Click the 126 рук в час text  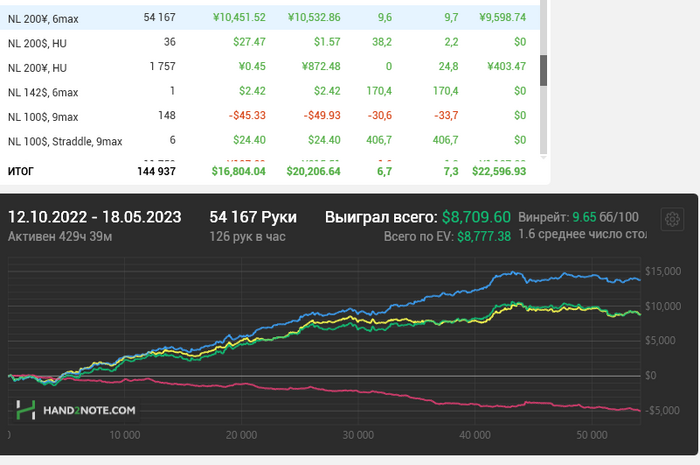247,237
